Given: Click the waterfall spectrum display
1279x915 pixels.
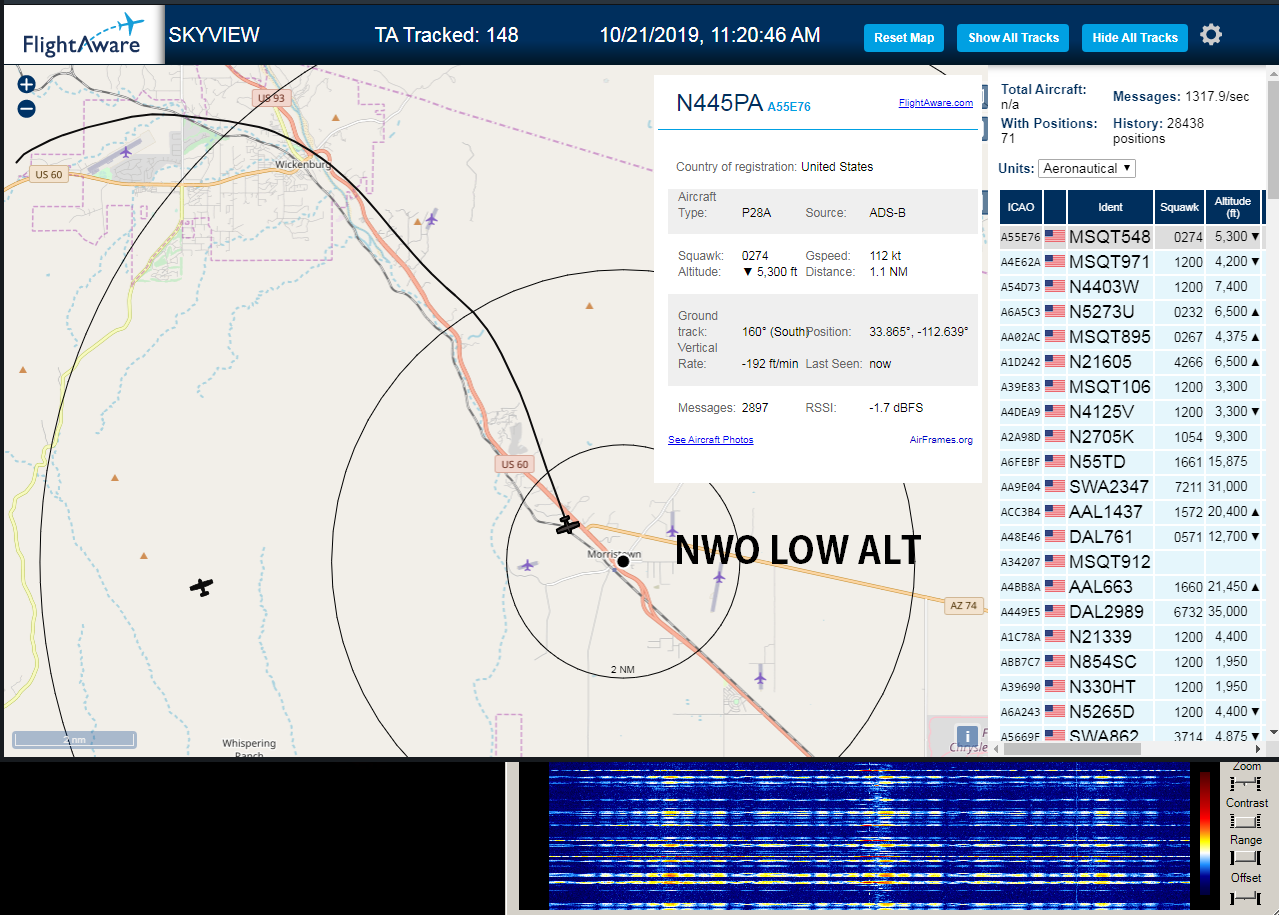Looking at the screenshot, I should coord(869,836).
